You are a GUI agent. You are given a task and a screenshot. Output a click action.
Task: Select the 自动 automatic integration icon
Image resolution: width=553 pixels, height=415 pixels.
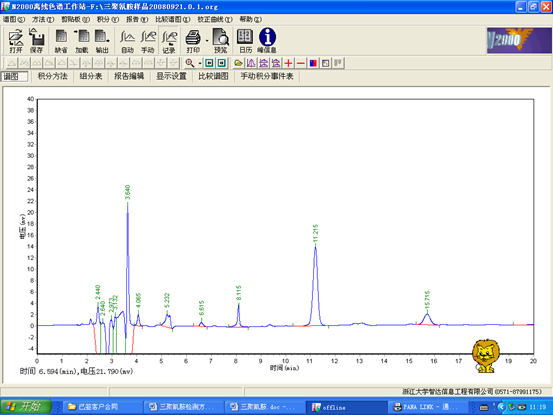coord(127,41)
